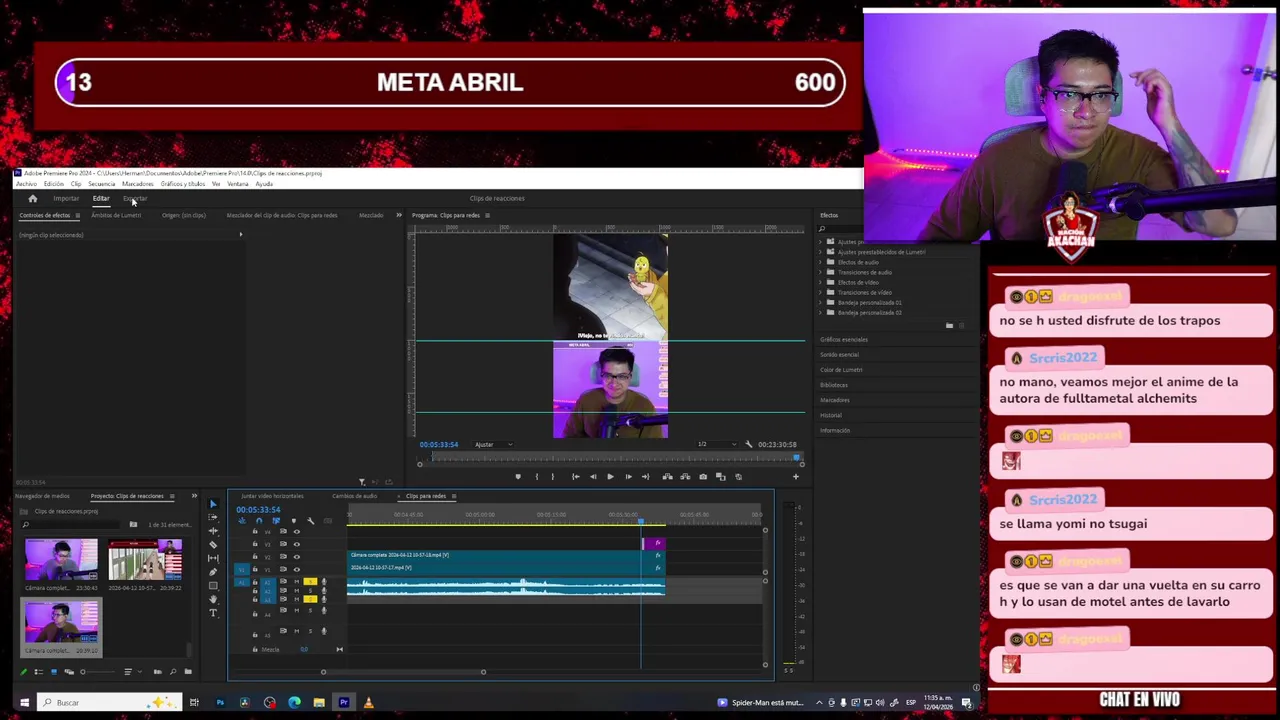1280x720 pixels.
Task: Show overflow panels chevron beside Mezclado tab
Action: (x=399, y=215)
